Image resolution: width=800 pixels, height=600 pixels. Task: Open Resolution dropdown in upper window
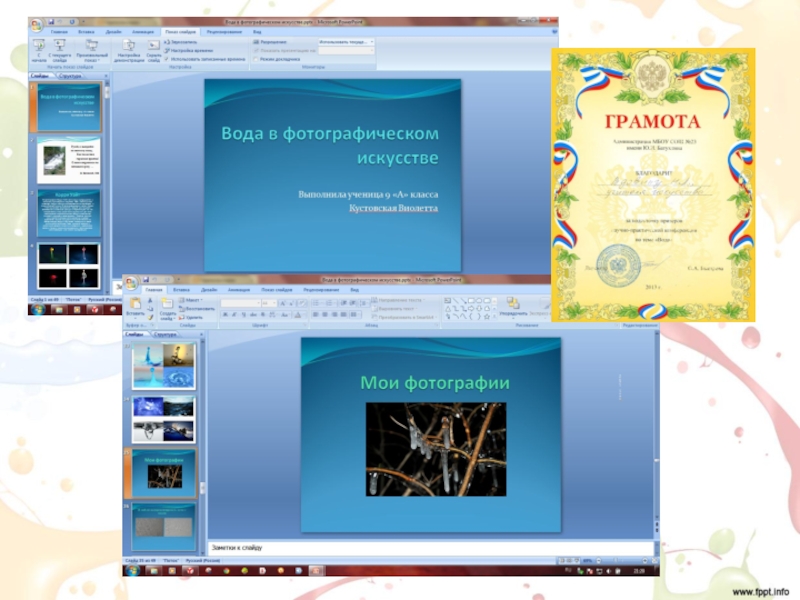click(347, 42)
